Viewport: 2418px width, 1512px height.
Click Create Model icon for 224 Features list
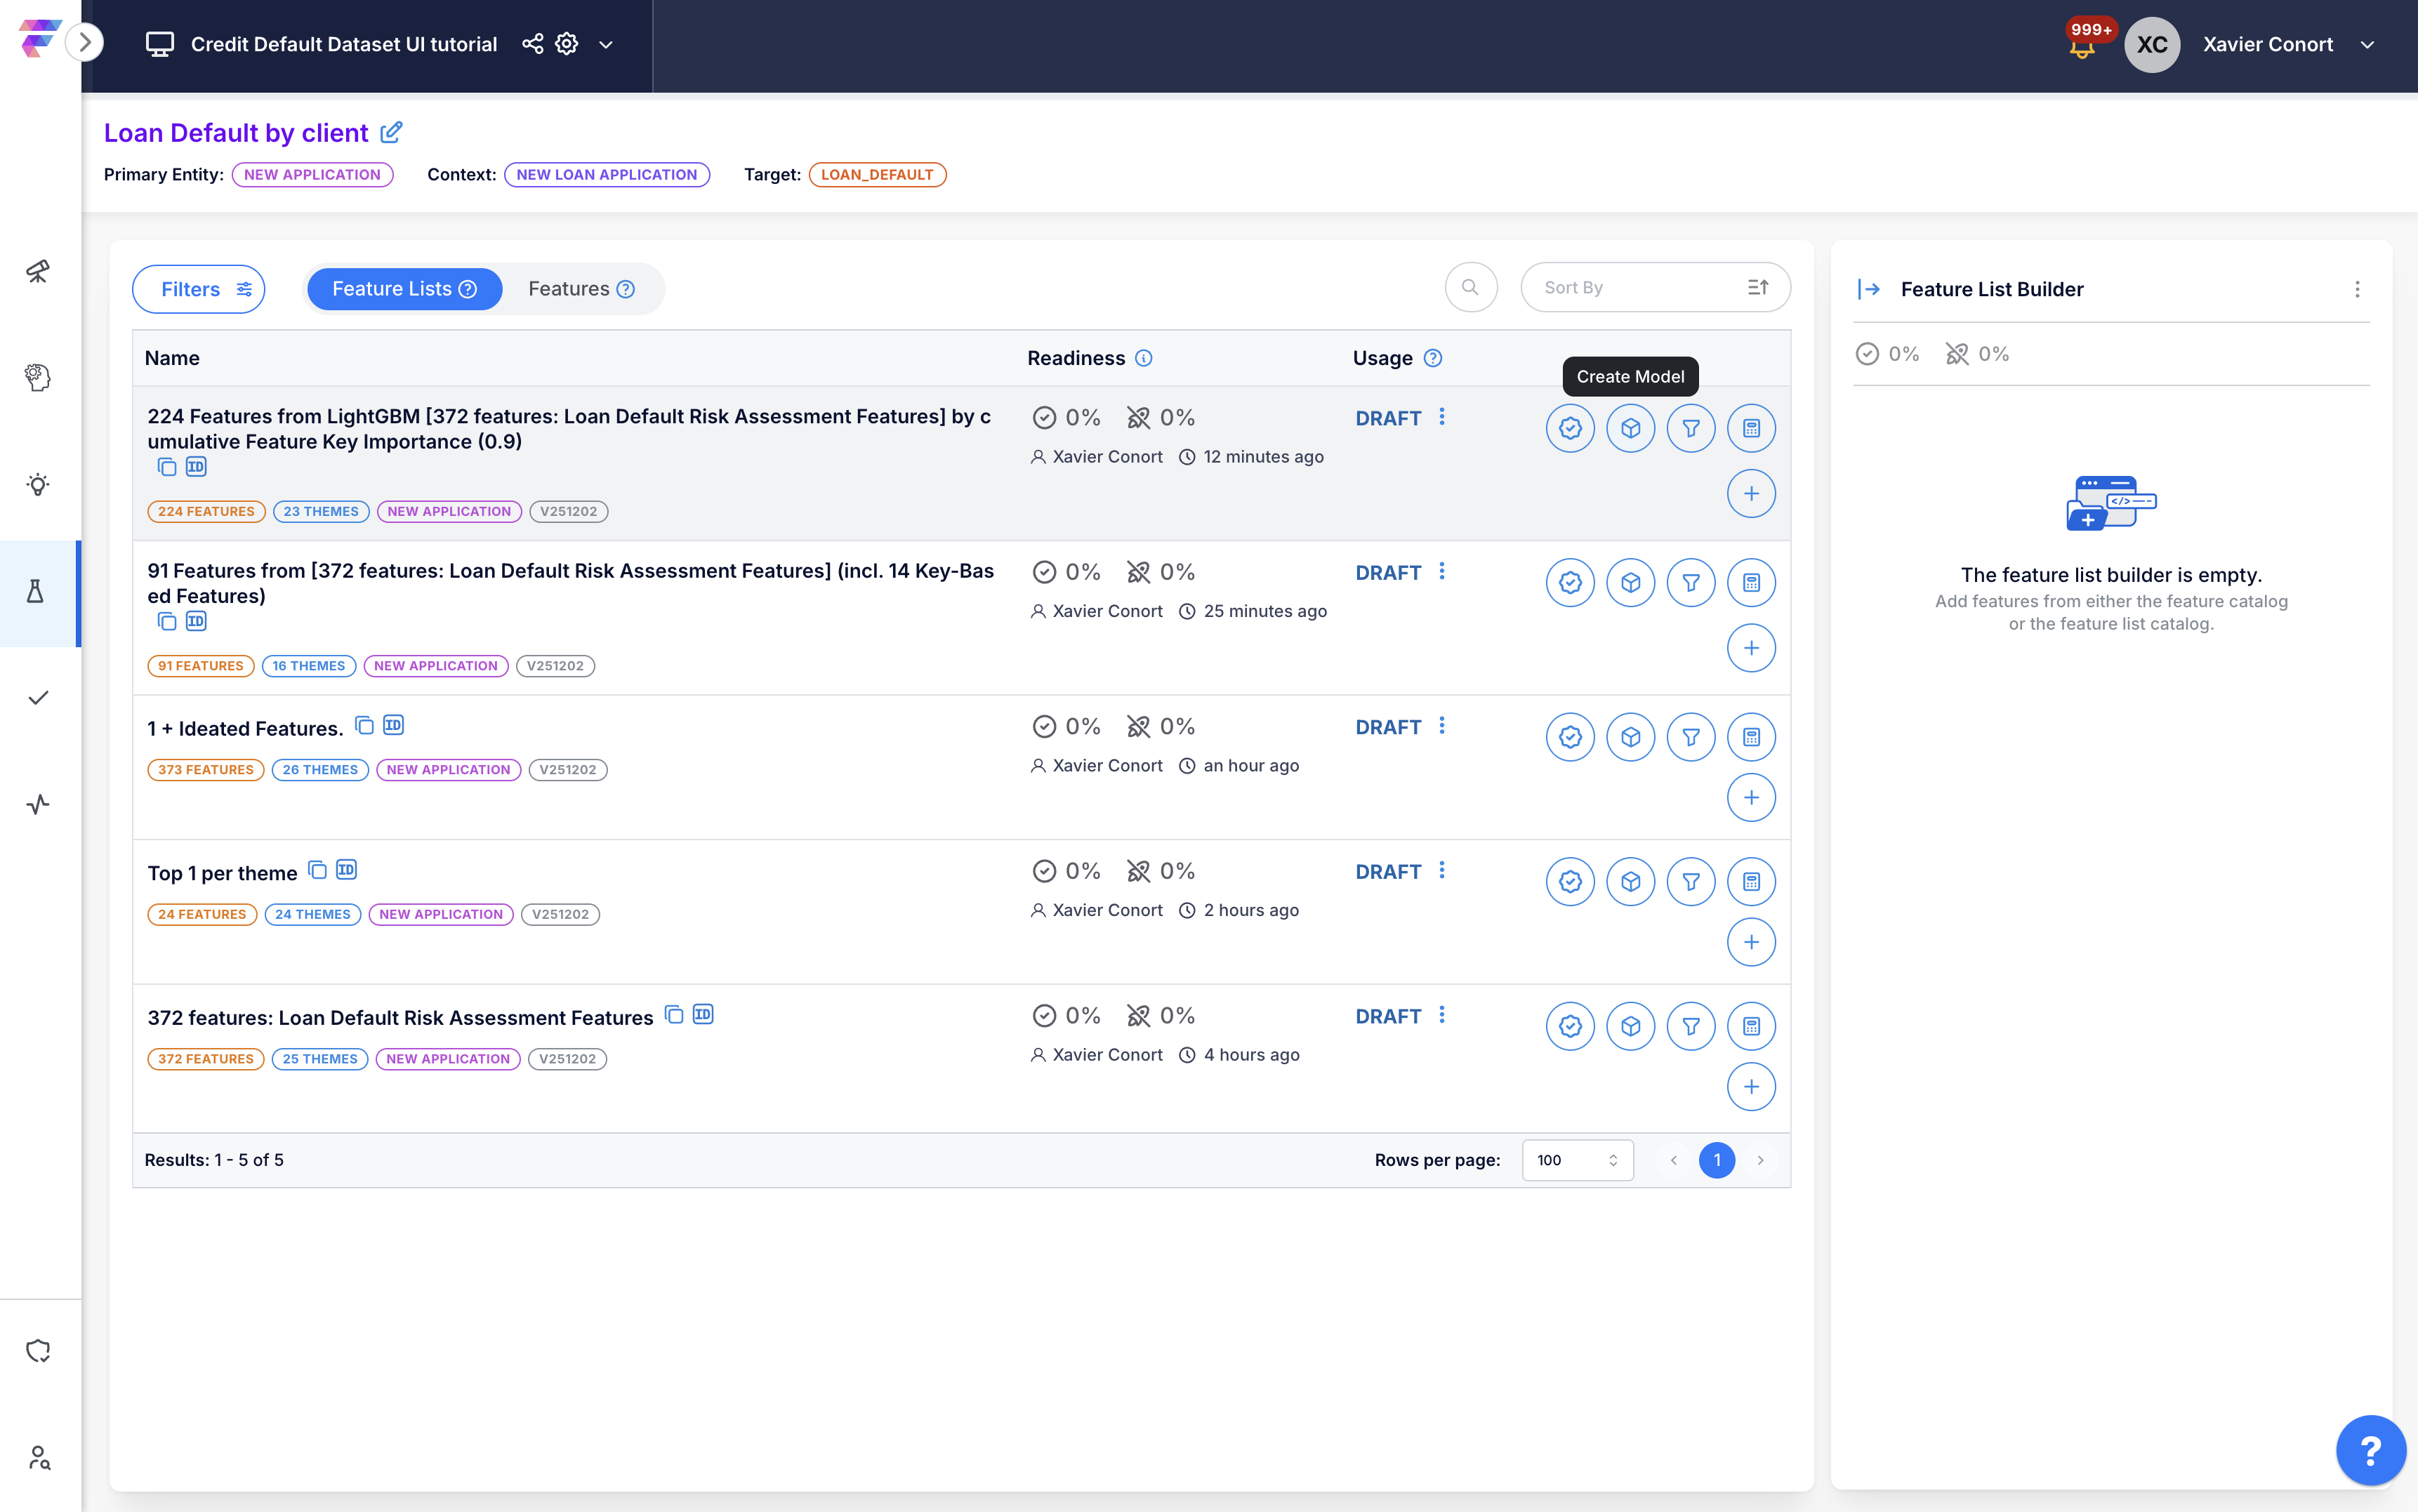point(1630,428)
